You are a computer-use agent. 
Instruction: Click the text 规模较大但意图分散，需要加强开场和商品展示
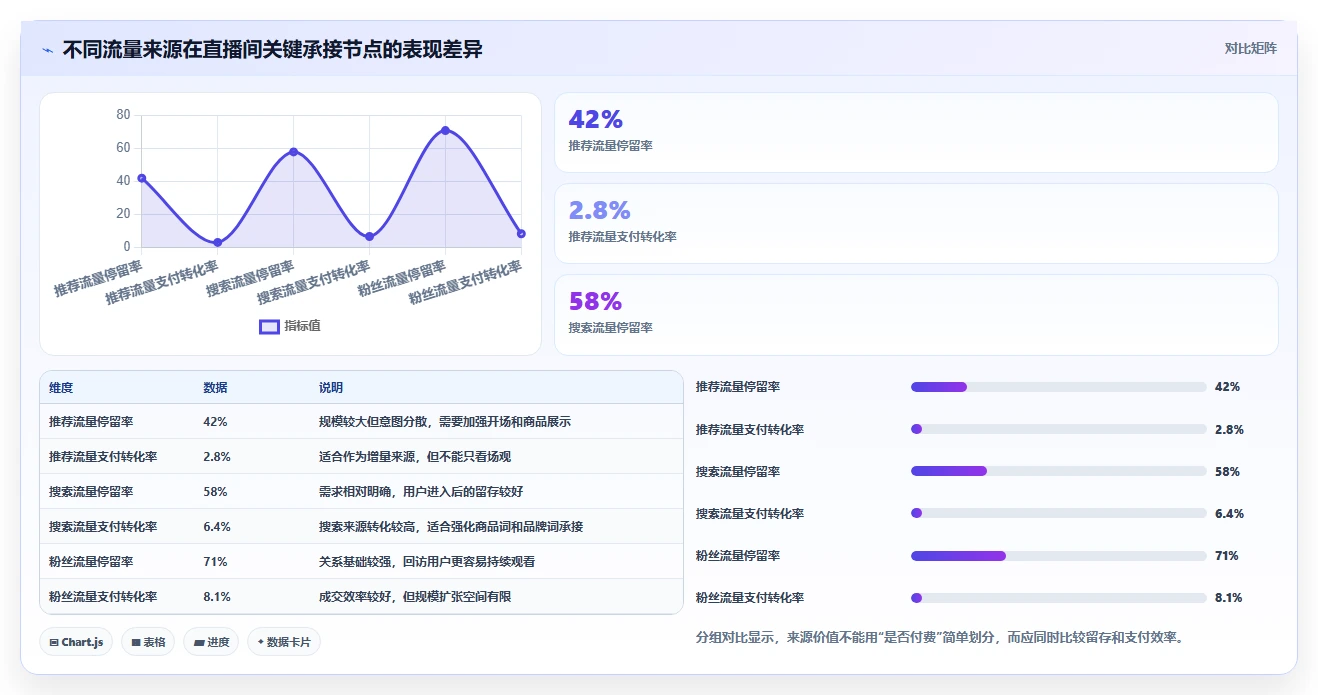pos(445,422)
